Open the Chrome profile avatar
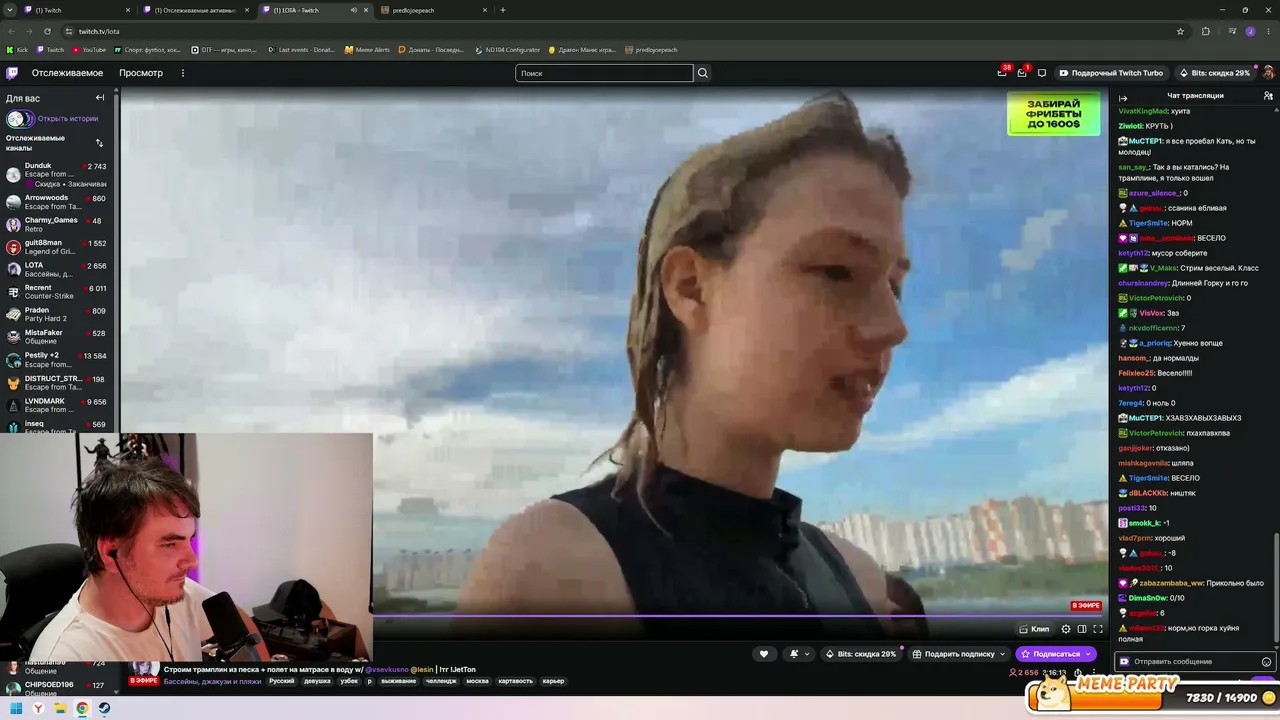The width and height of the screenshot is (1280, 720). pyautogui.click(x=1250, y=31)
